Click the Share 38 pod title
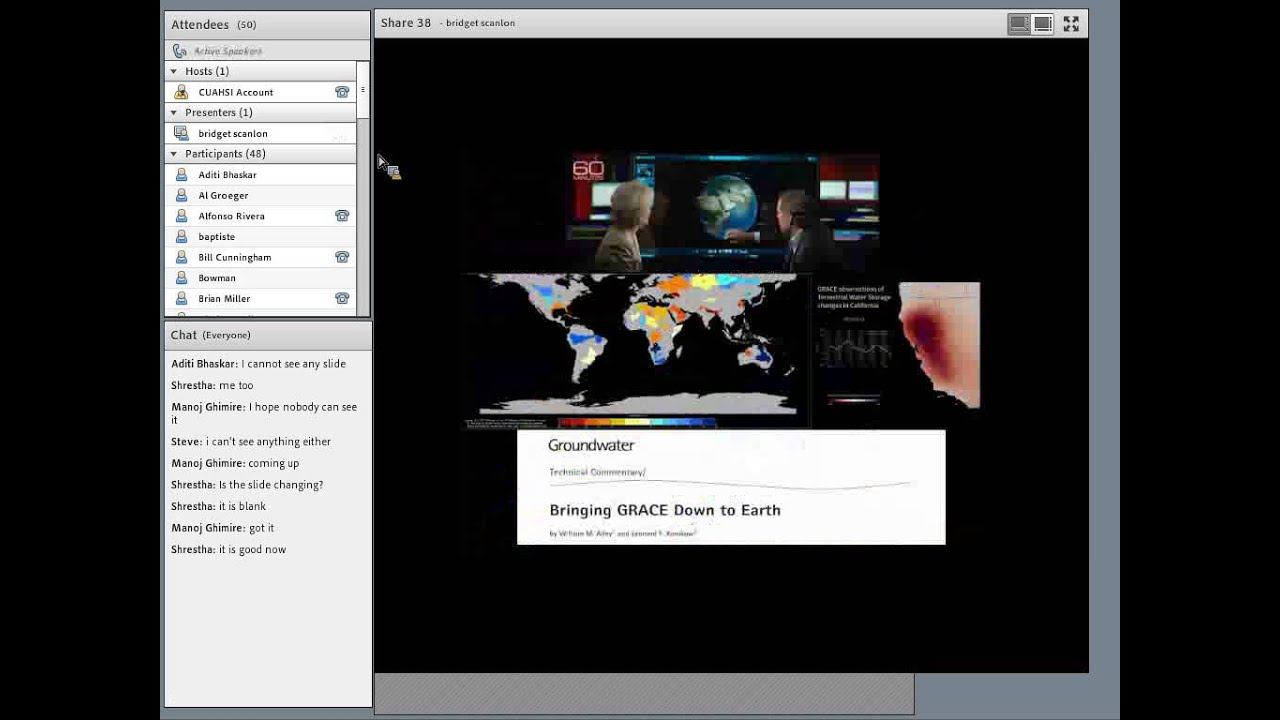The image size is (1280, 720). pyautogui.click(x=406, y=23)
